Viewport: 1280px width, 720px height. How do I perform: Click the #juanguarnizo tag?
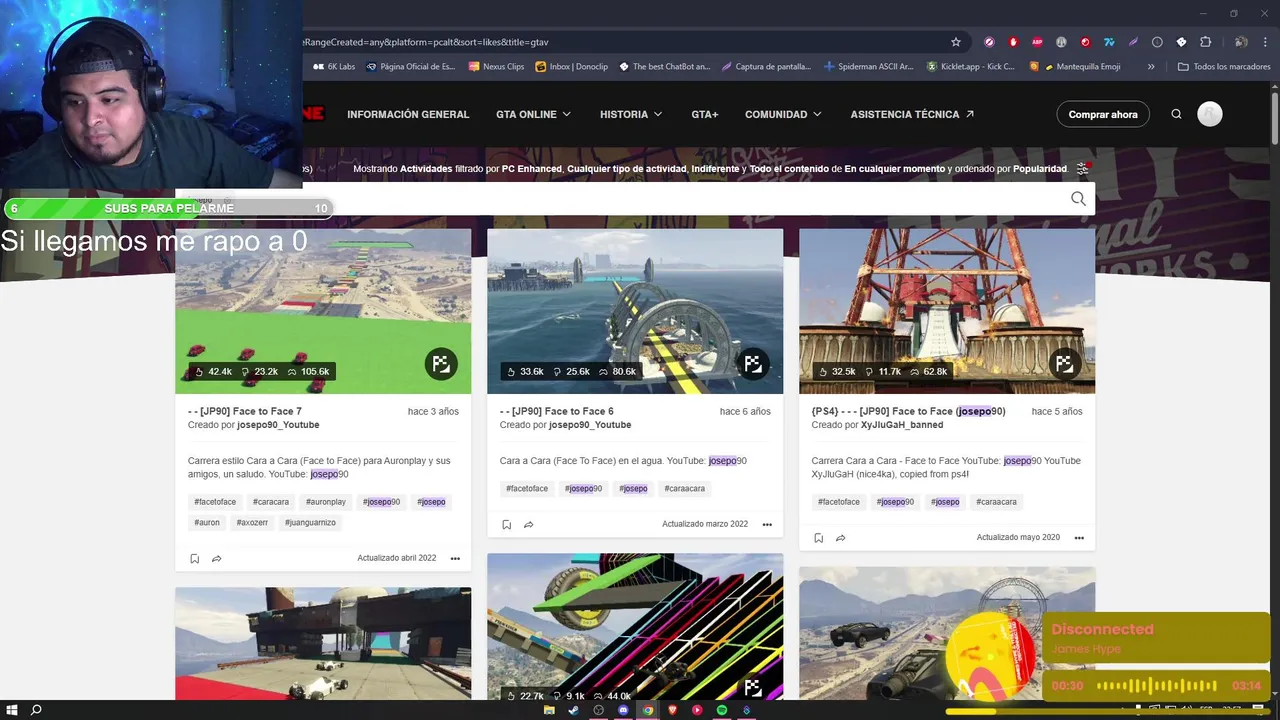click(x=310, y=522)
